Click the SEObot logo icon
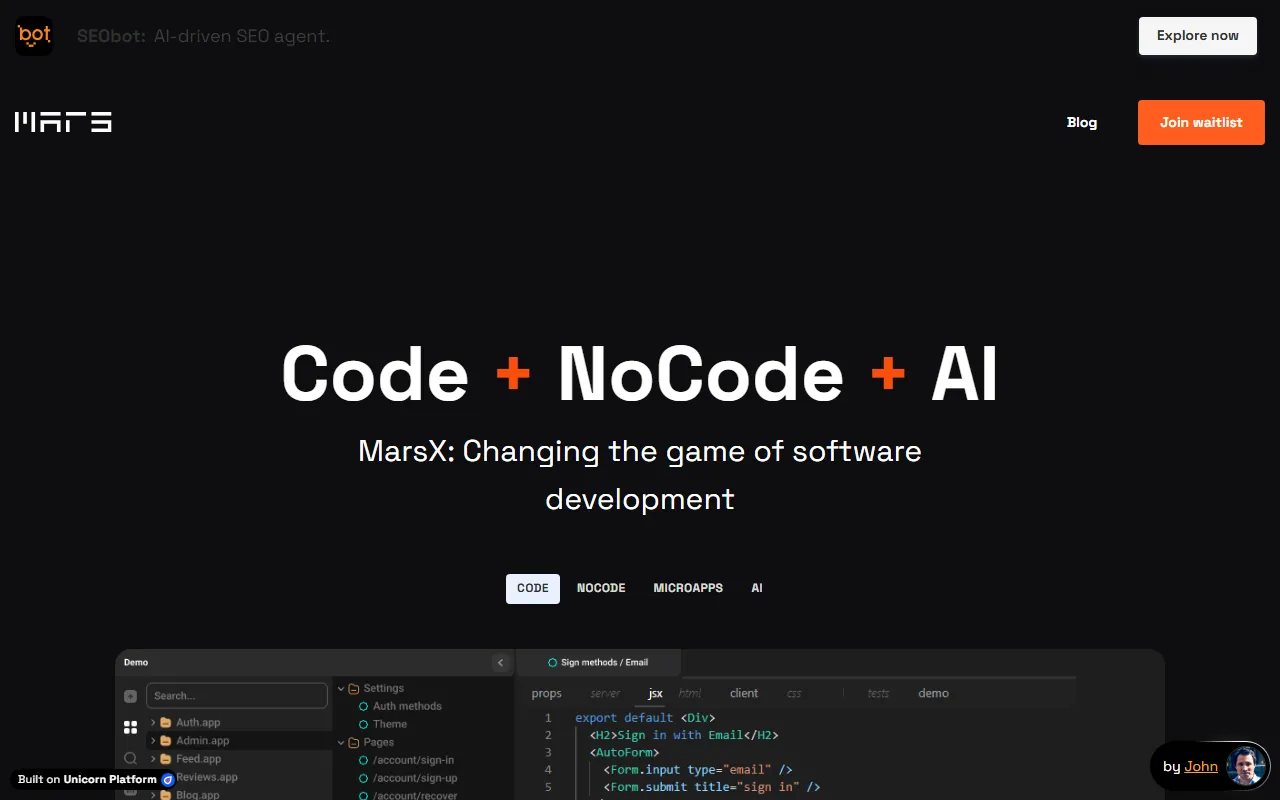1280x800 pixels. tap(34, 36)
